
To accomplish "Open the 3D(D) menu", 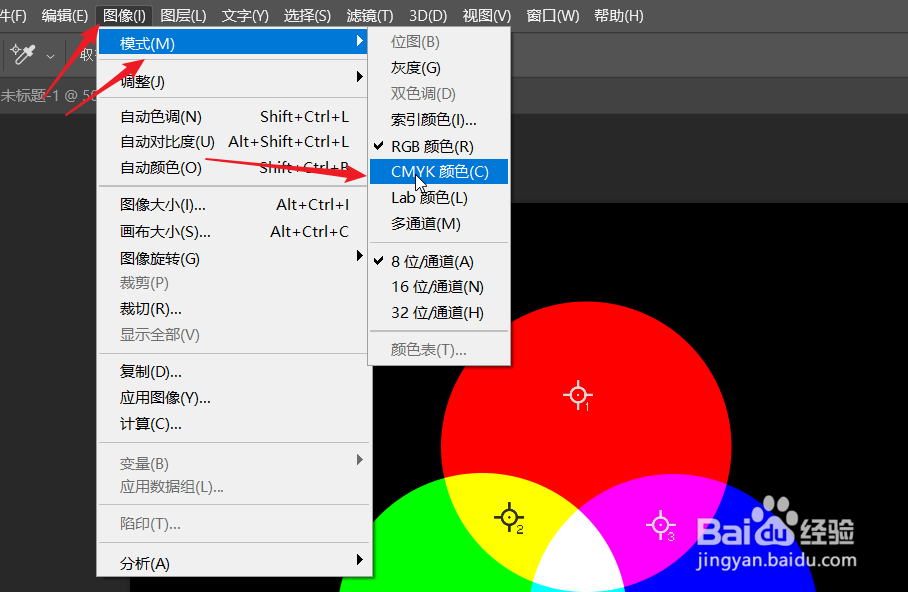I will coord(428,16).
